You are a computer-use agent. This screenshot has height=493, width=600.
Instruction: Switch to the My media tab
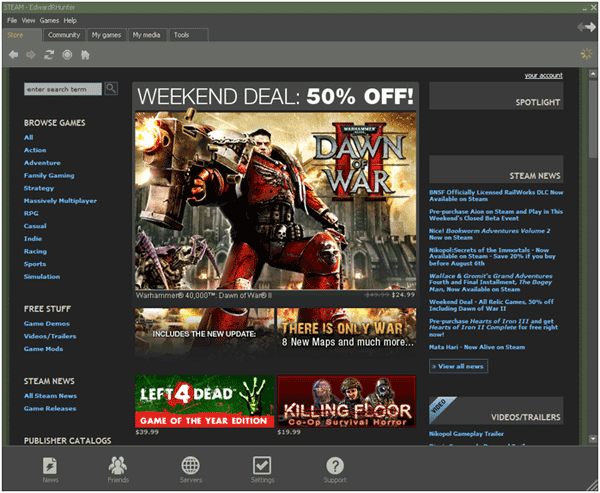click(147, 35)
